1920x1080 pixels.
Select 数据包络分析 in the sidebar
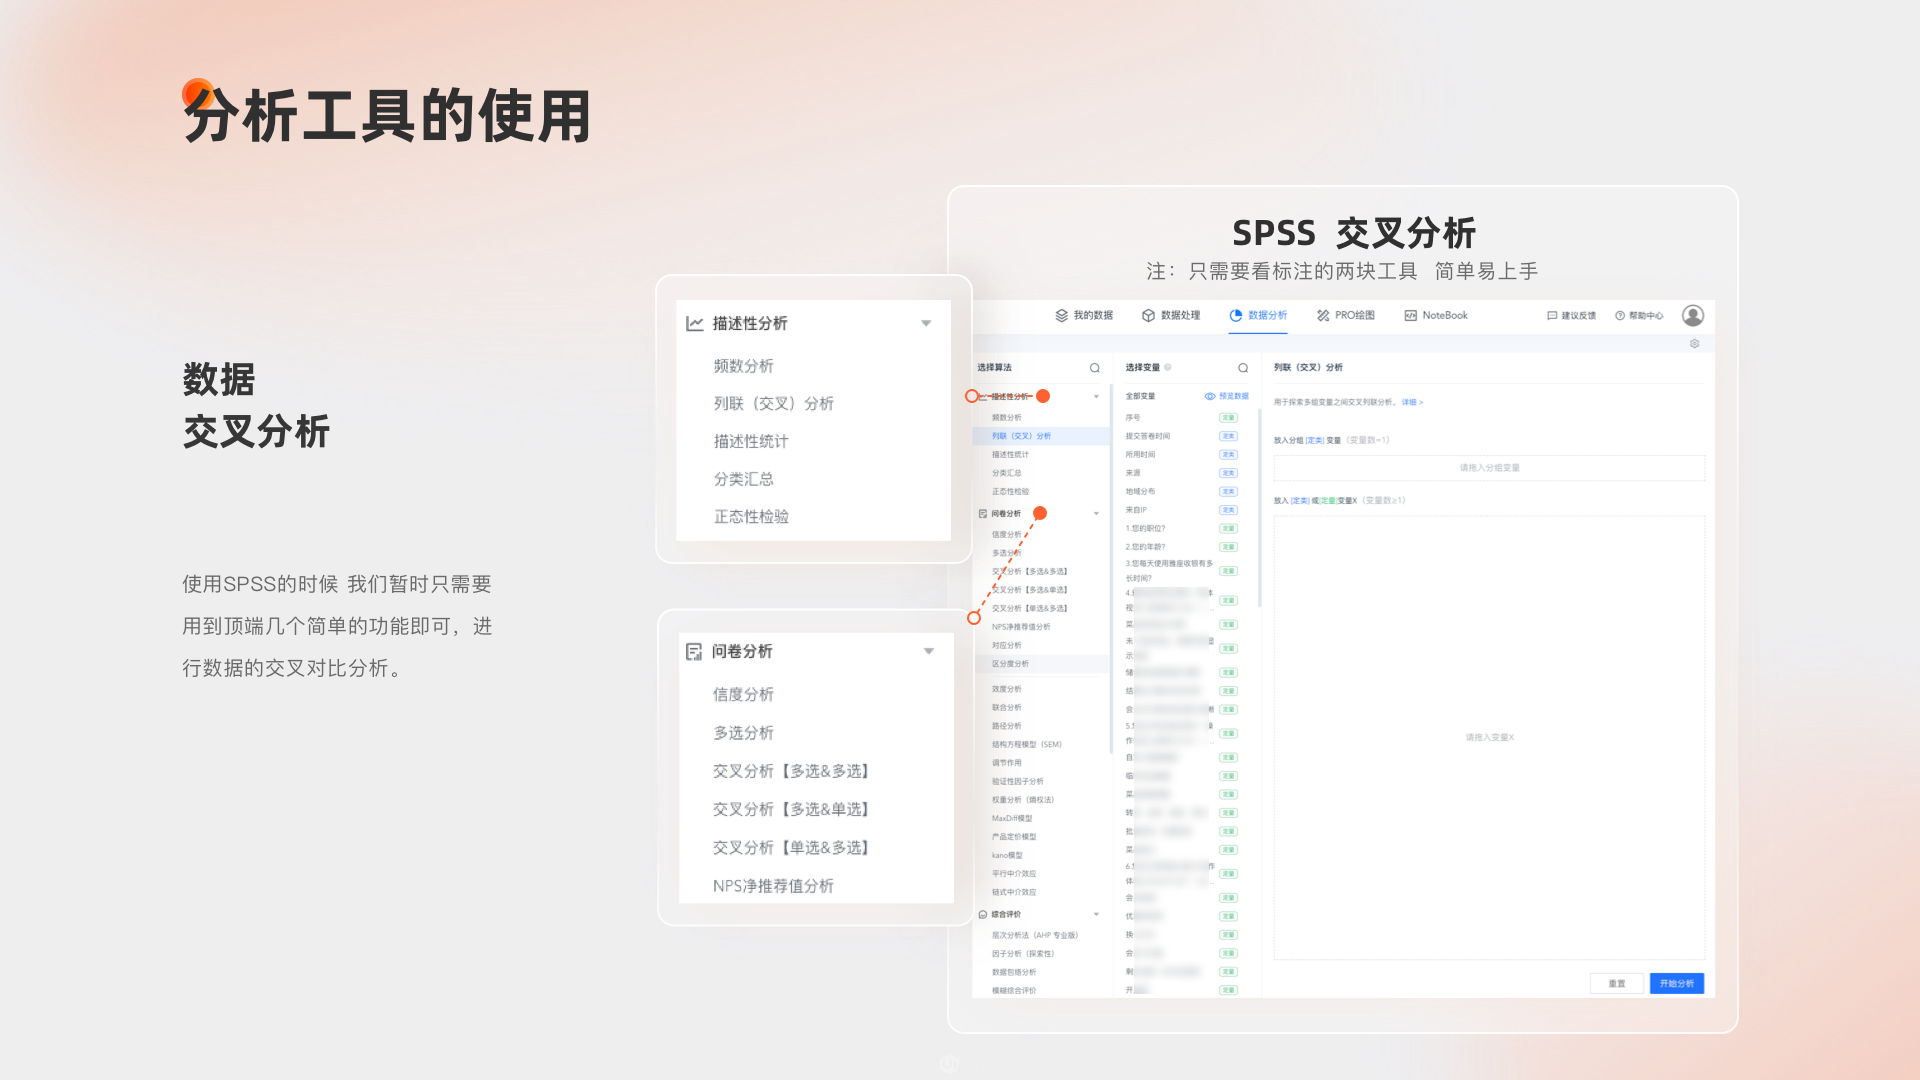click(1014, 972)
